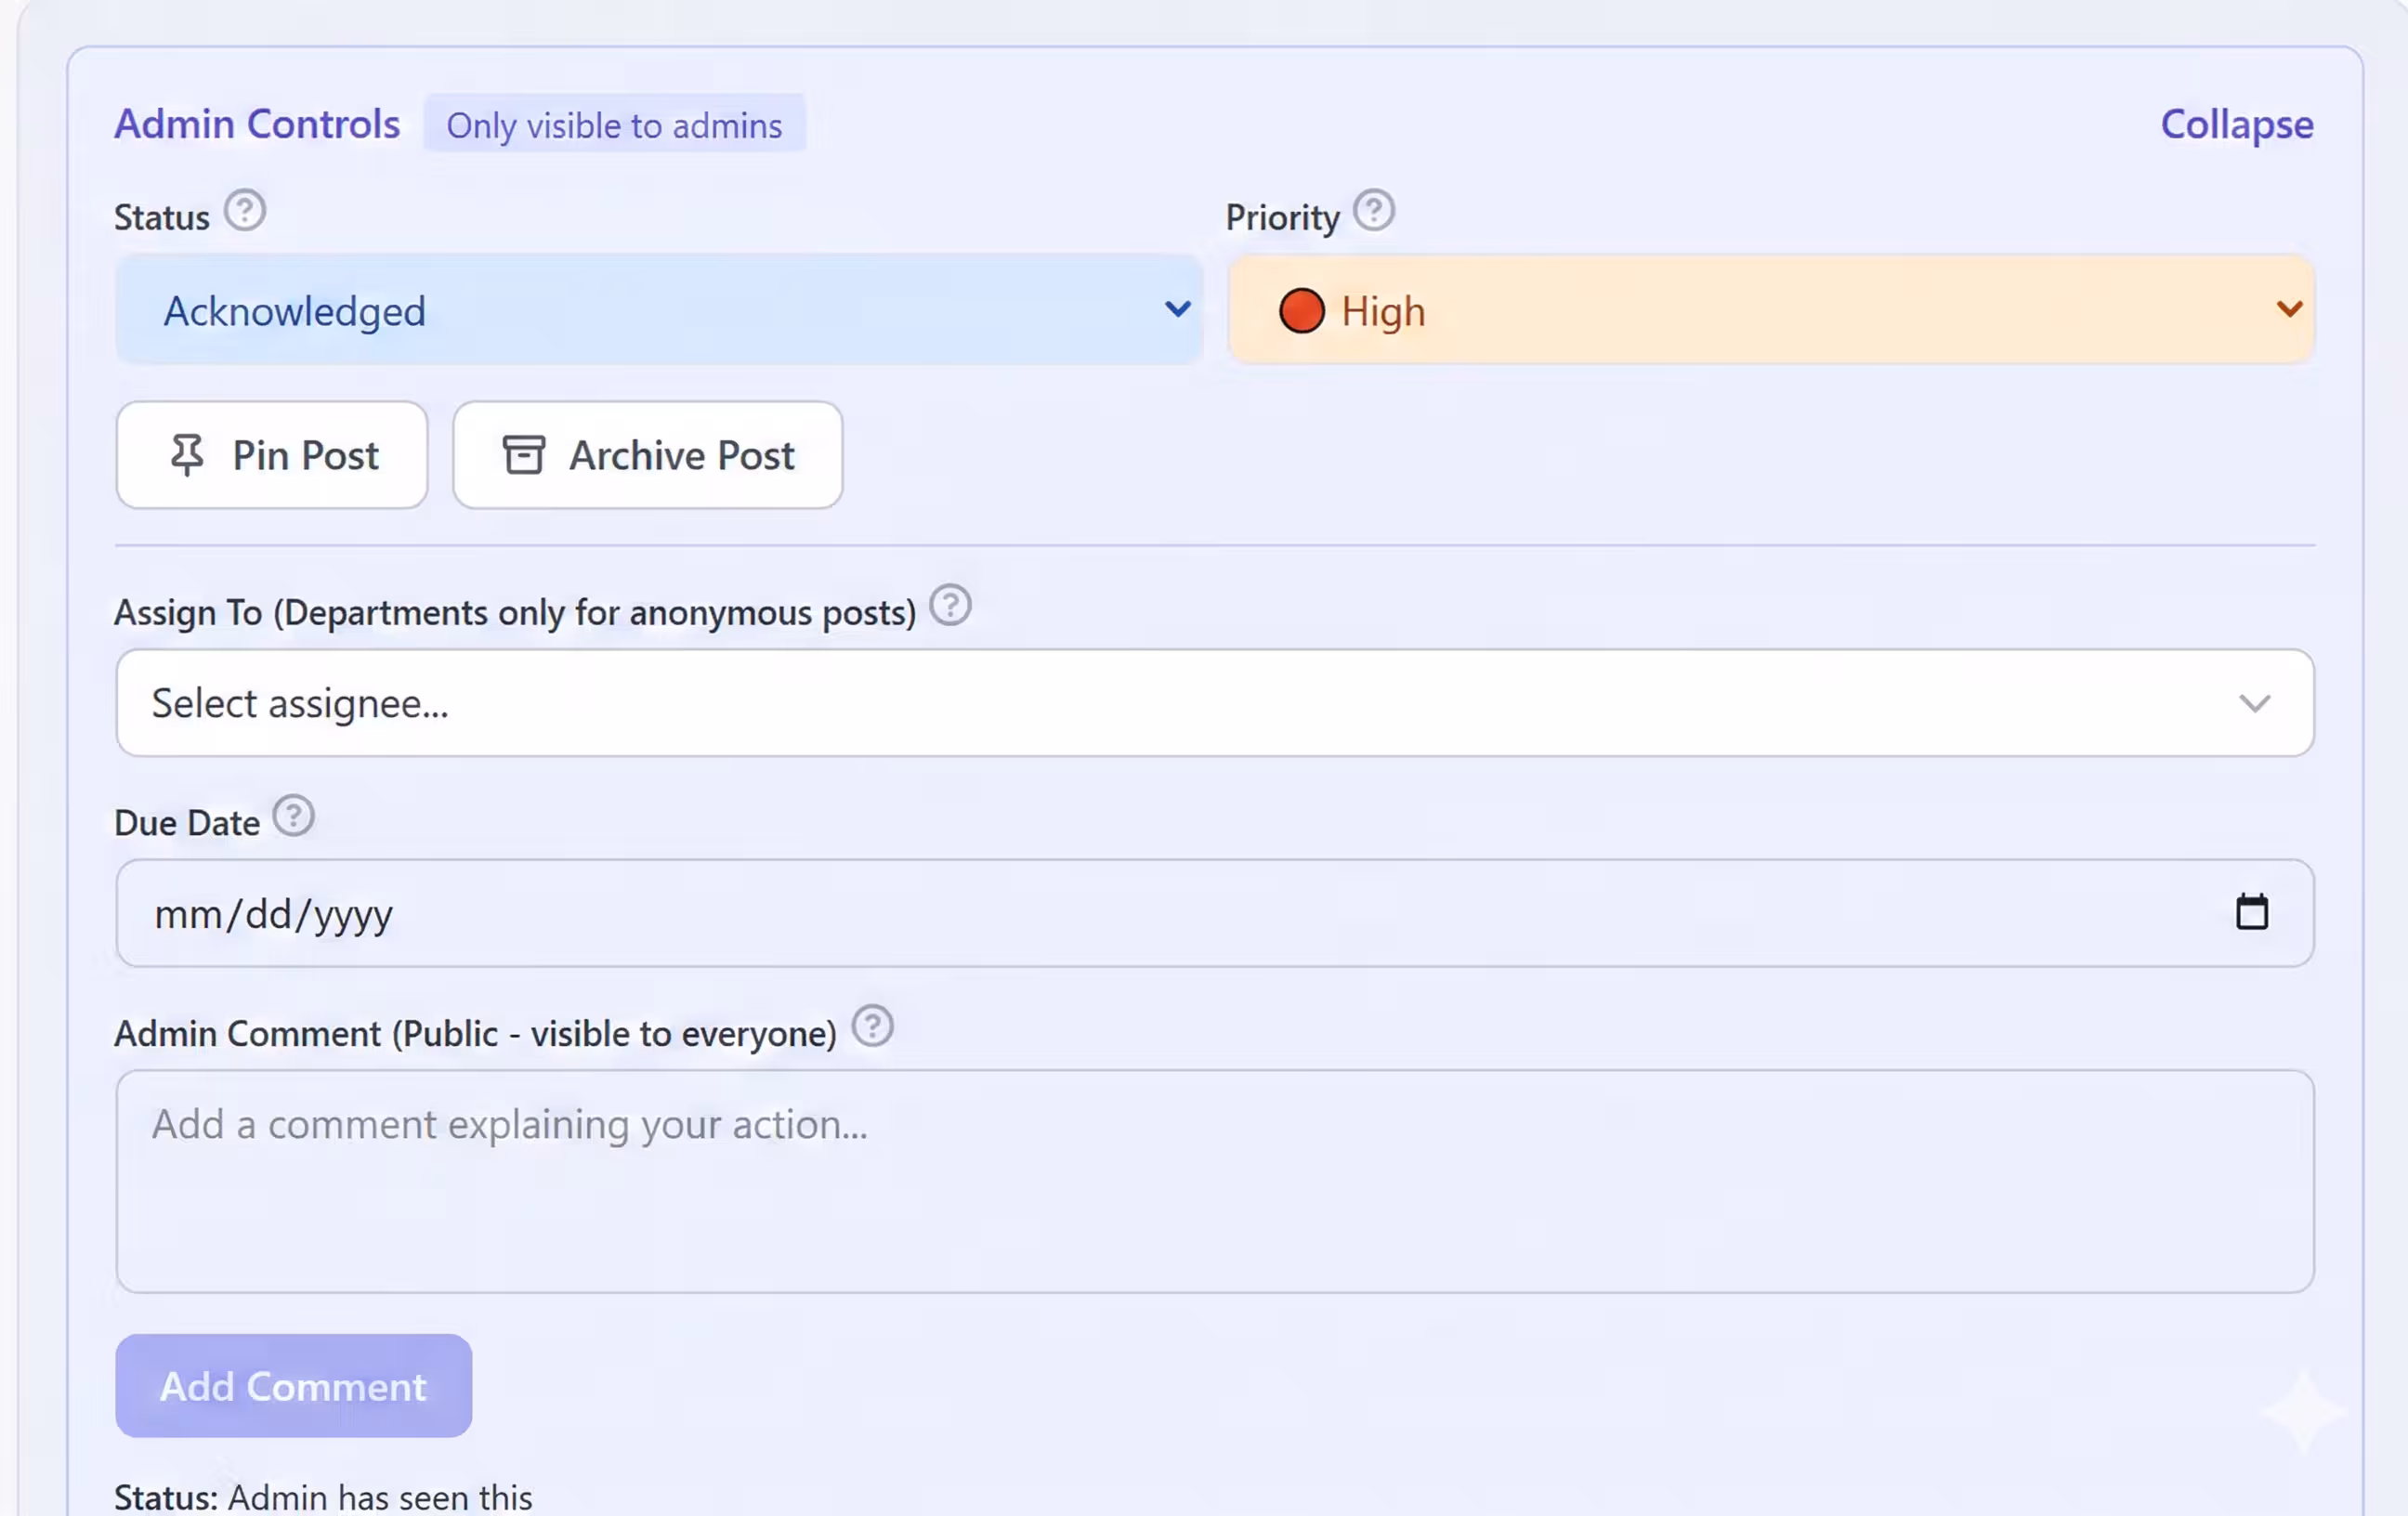Open the Status dropdown showing Acknowledged
2408x1516 pixels.
658,310
